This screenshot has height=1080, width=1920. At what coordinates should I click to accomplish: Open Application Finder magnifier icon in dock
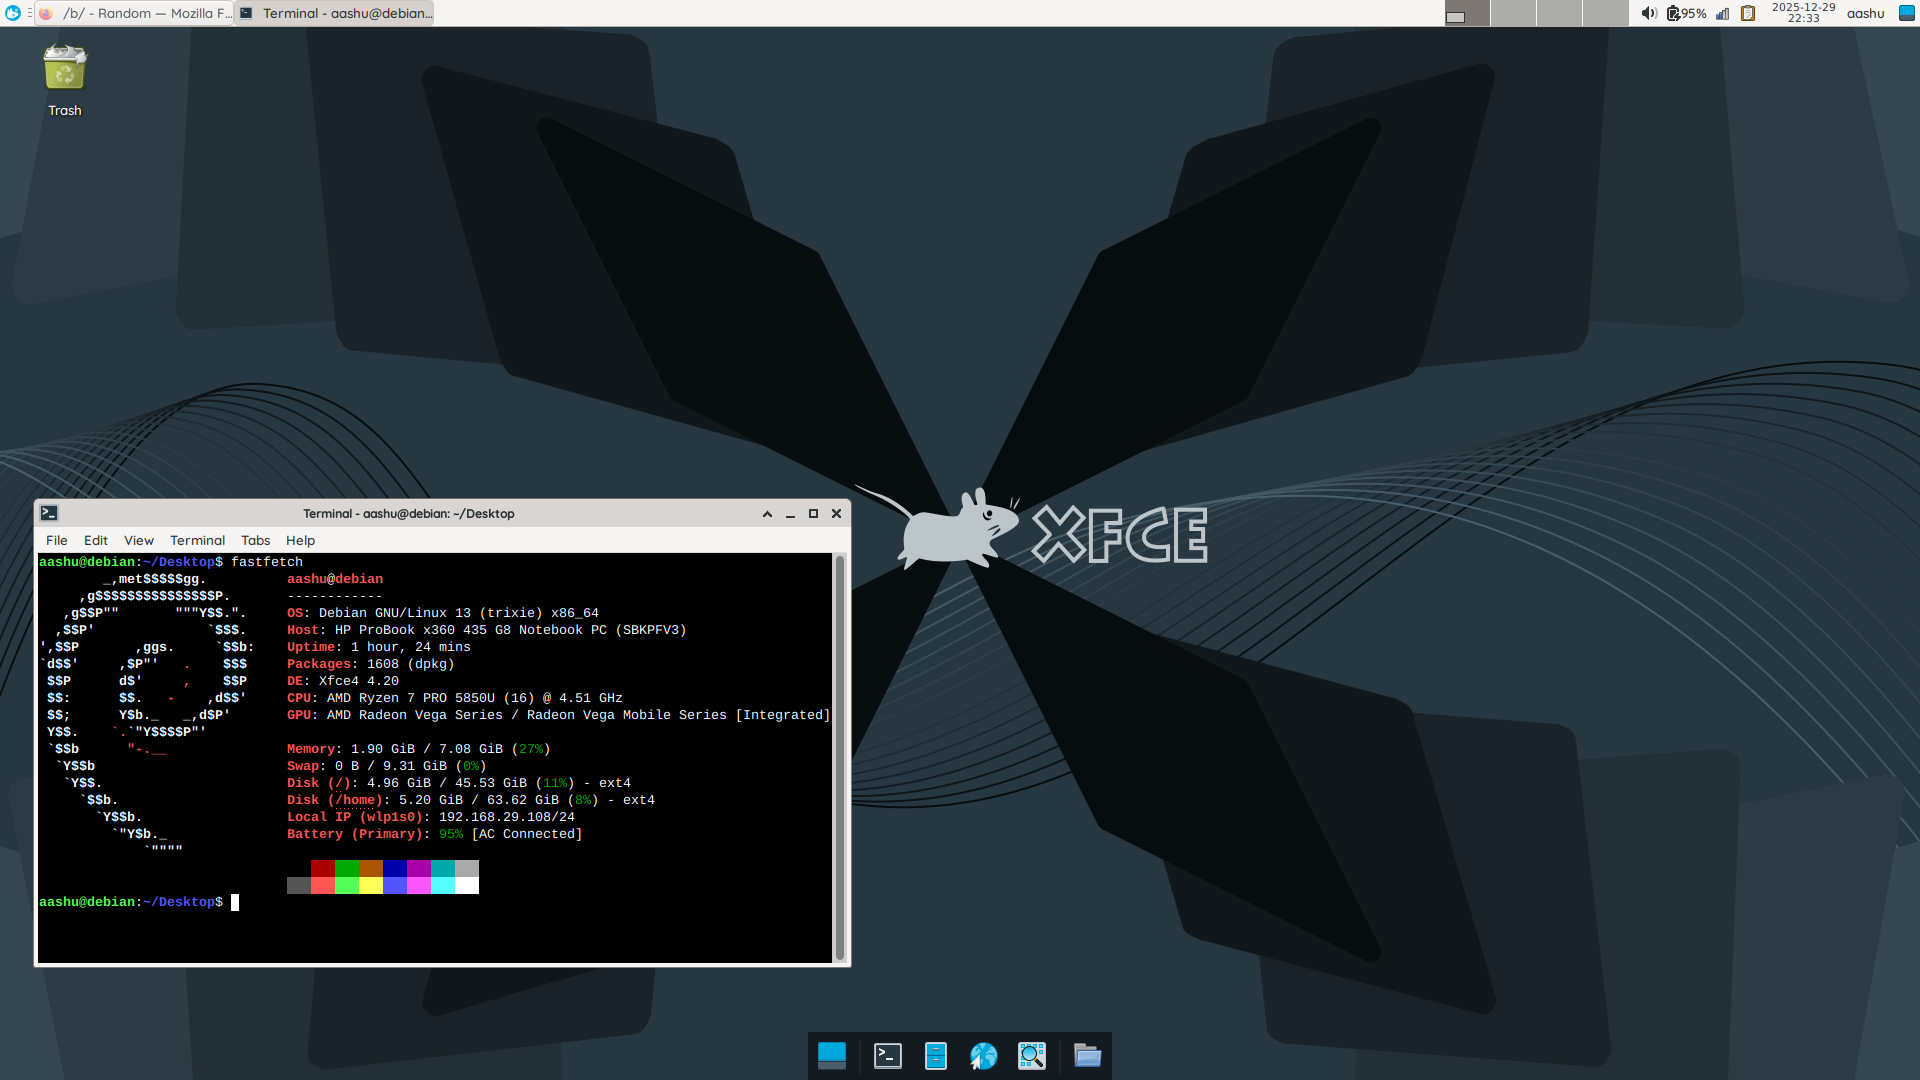pyautogui.click(x=1031, y=1056)
